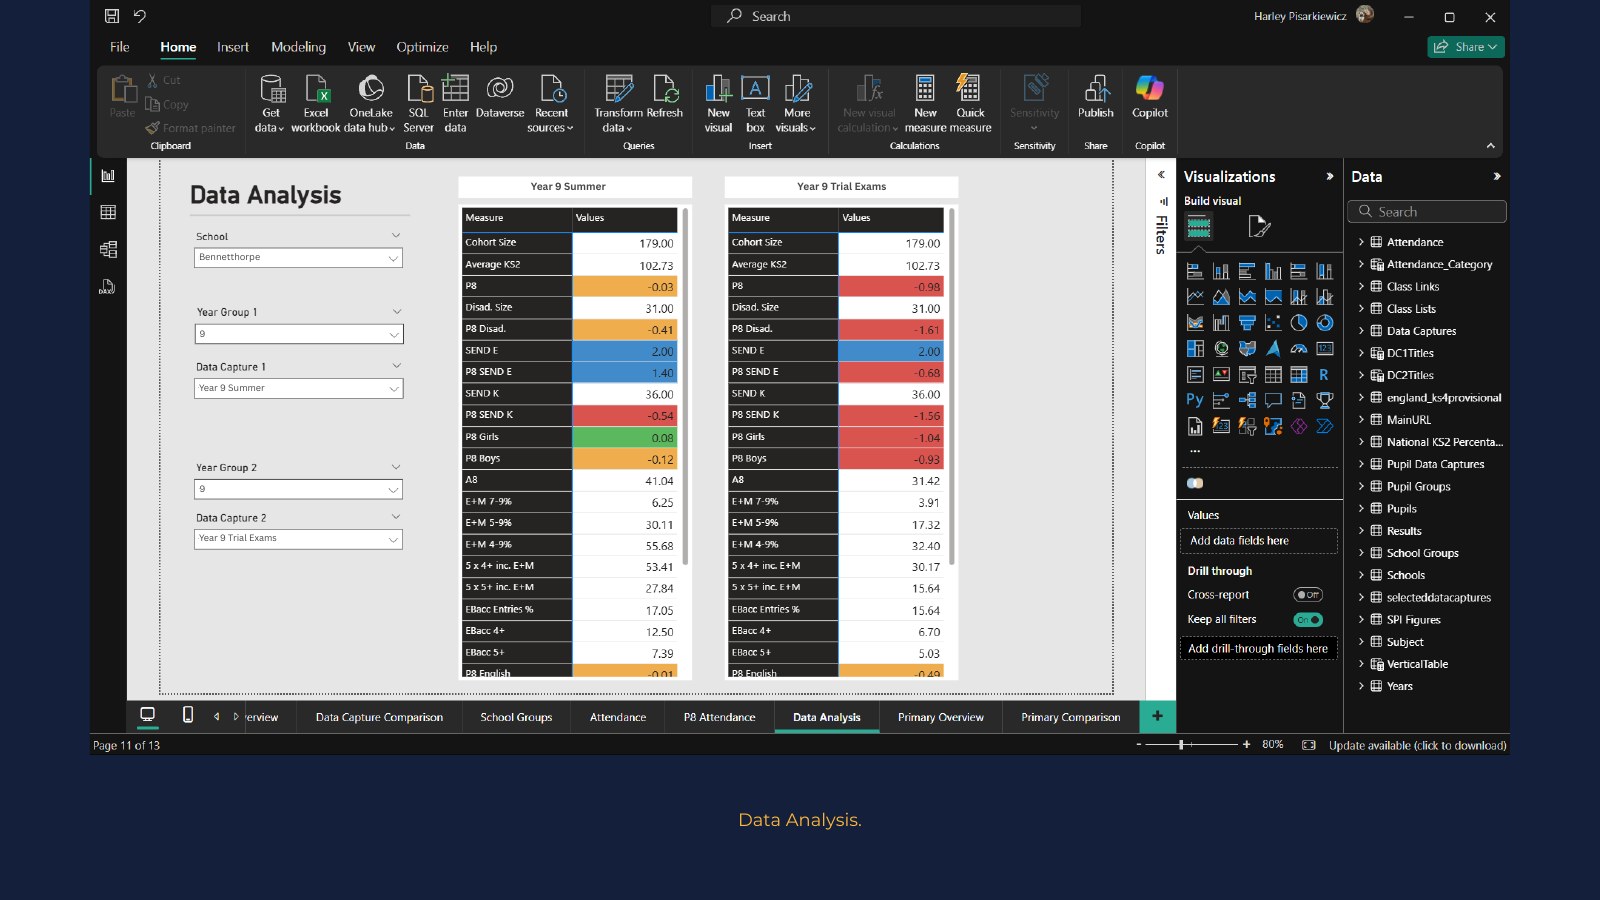This screenshot has width=1600, height=900.
Task: Select the donut chart visual icon
Action: (x=1324, y=323)
